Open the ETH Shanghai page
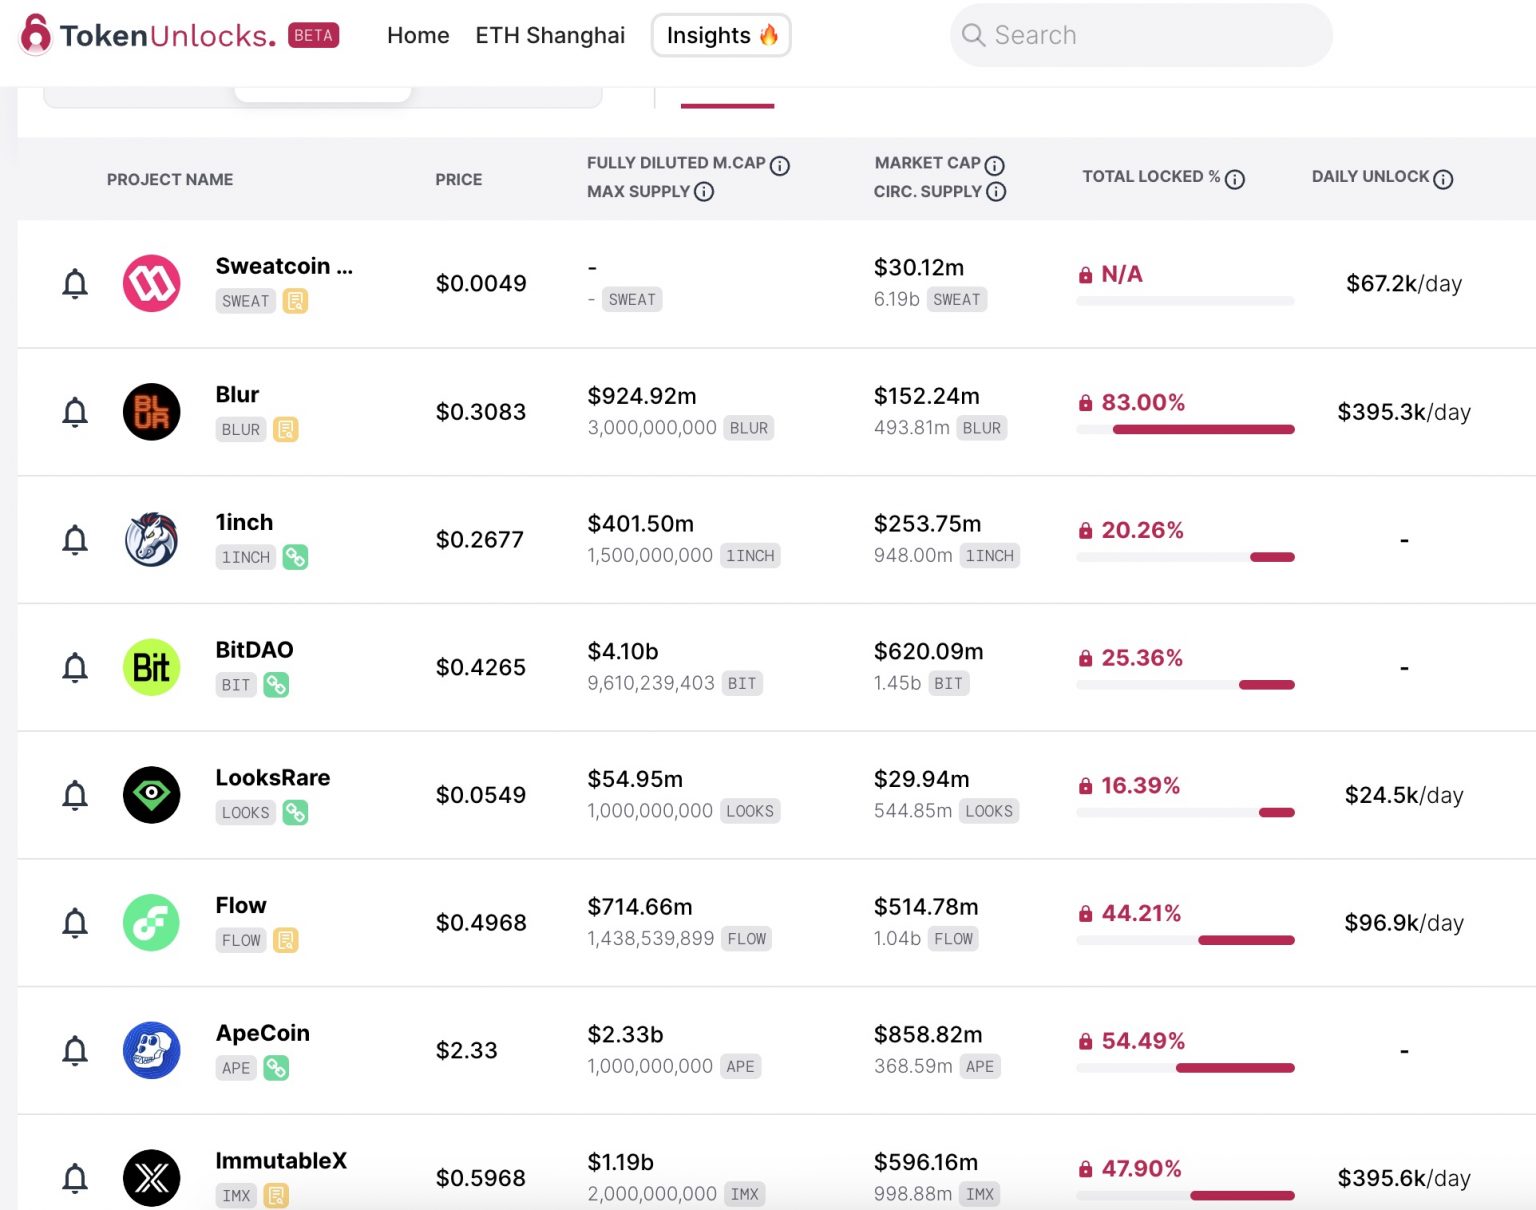The image size is (1536, 1210). tap(550, 35)
